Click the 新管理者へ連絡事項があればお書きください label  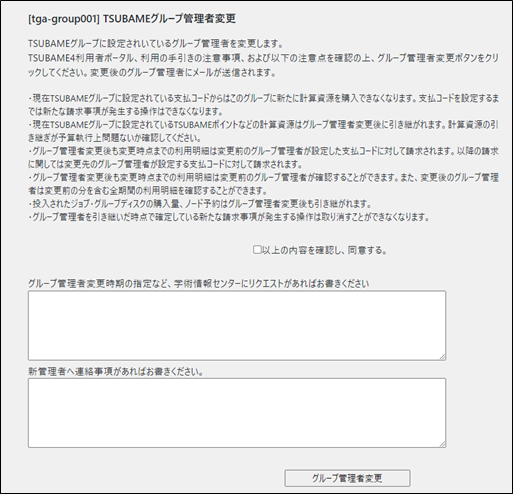click(x=116, y=371)
